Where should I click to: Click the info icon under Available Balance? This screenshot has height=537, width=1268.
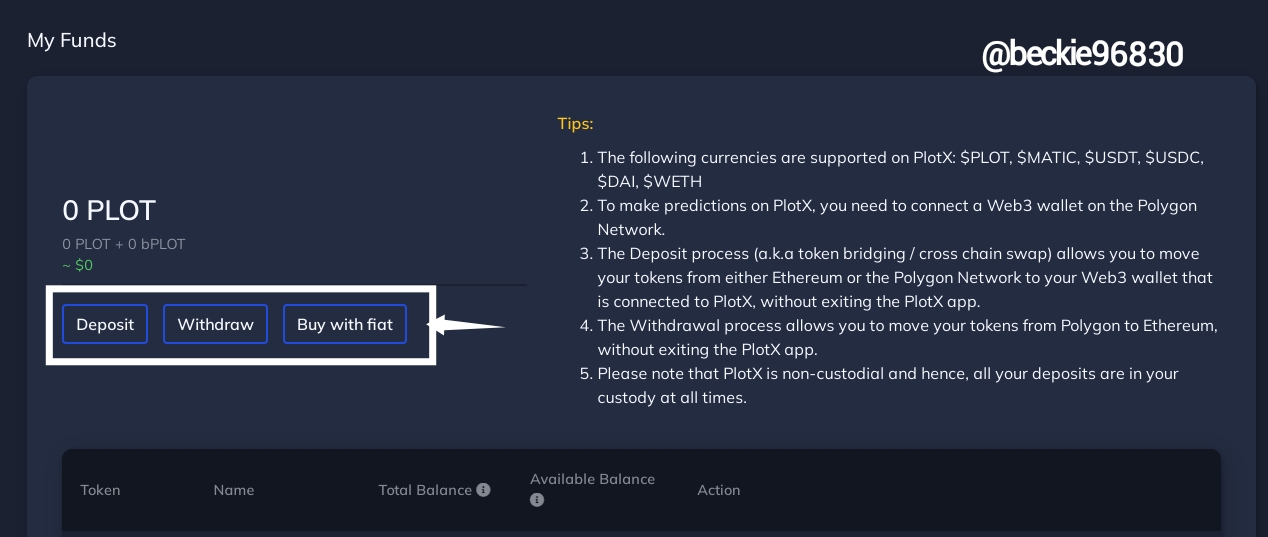tap(537, 500)
